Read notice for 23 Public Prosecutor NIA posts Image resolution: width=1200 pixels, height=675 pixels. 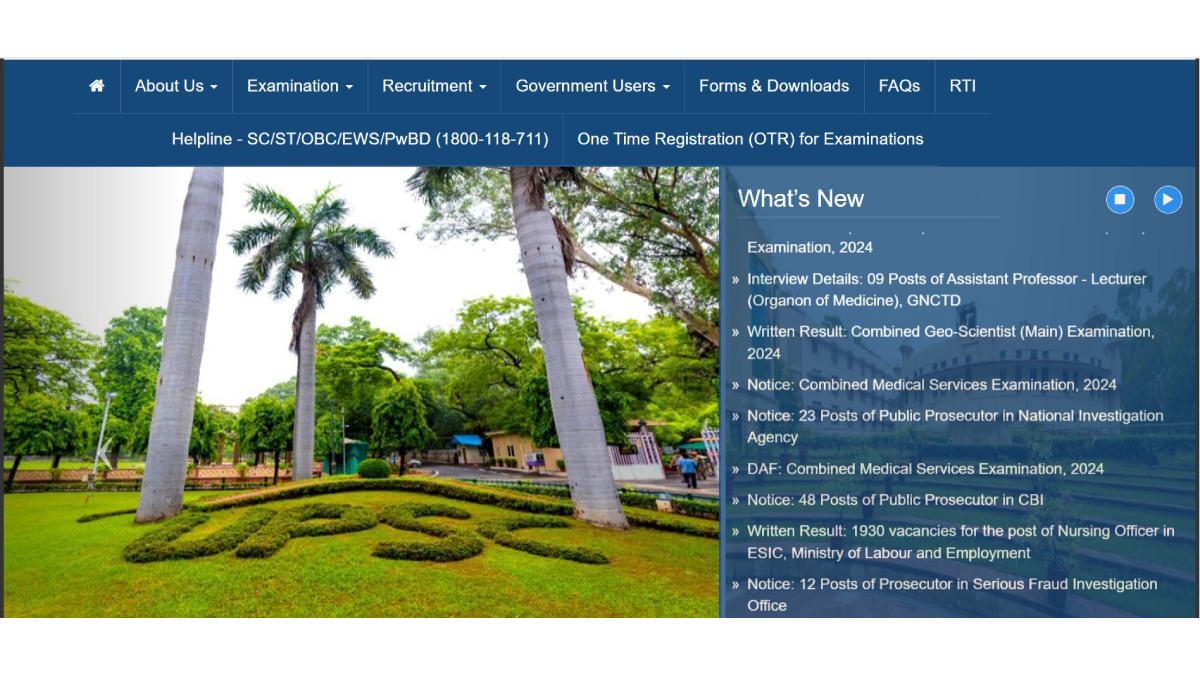[954, 426]
